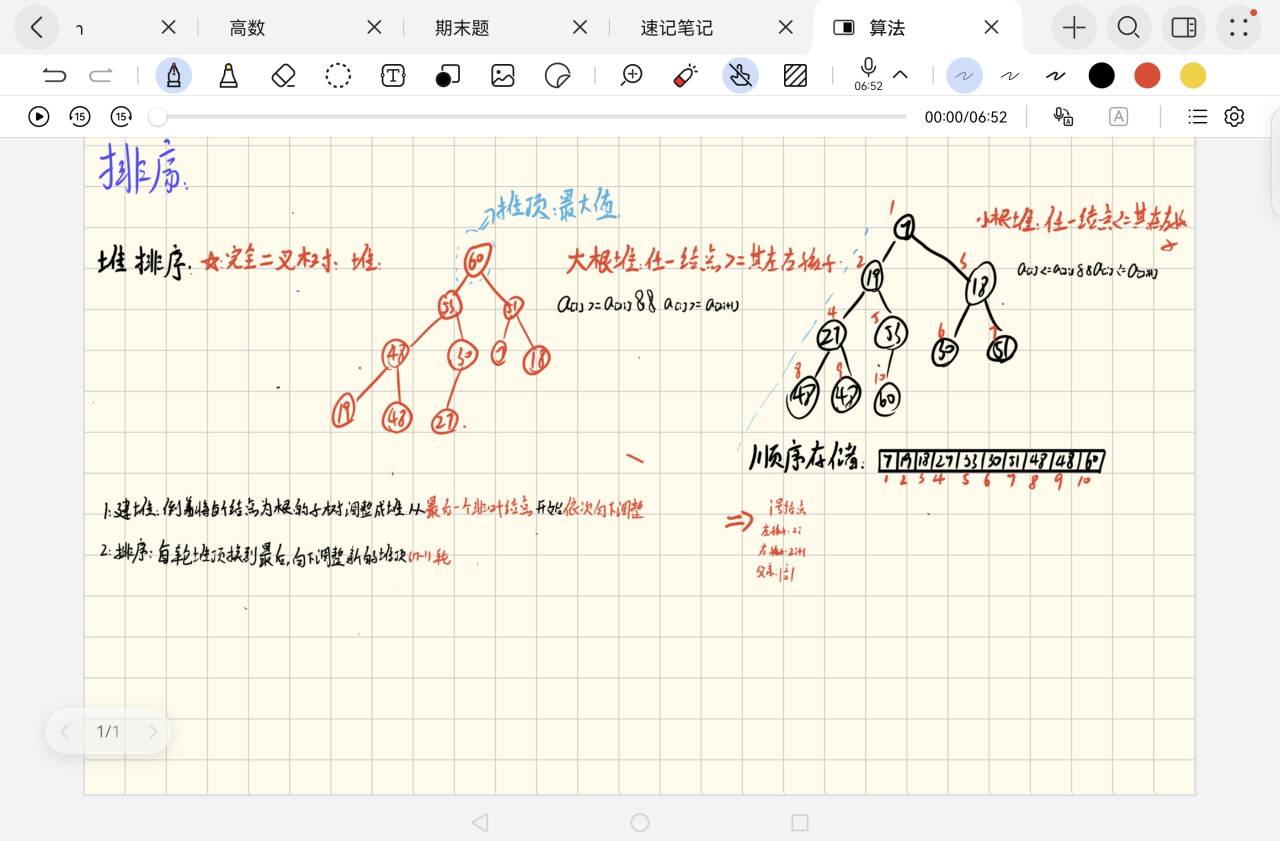This screenshot has width=1280, height=841.
Task: Choose the thickest stroke width
Action: tap(1056, 75)
